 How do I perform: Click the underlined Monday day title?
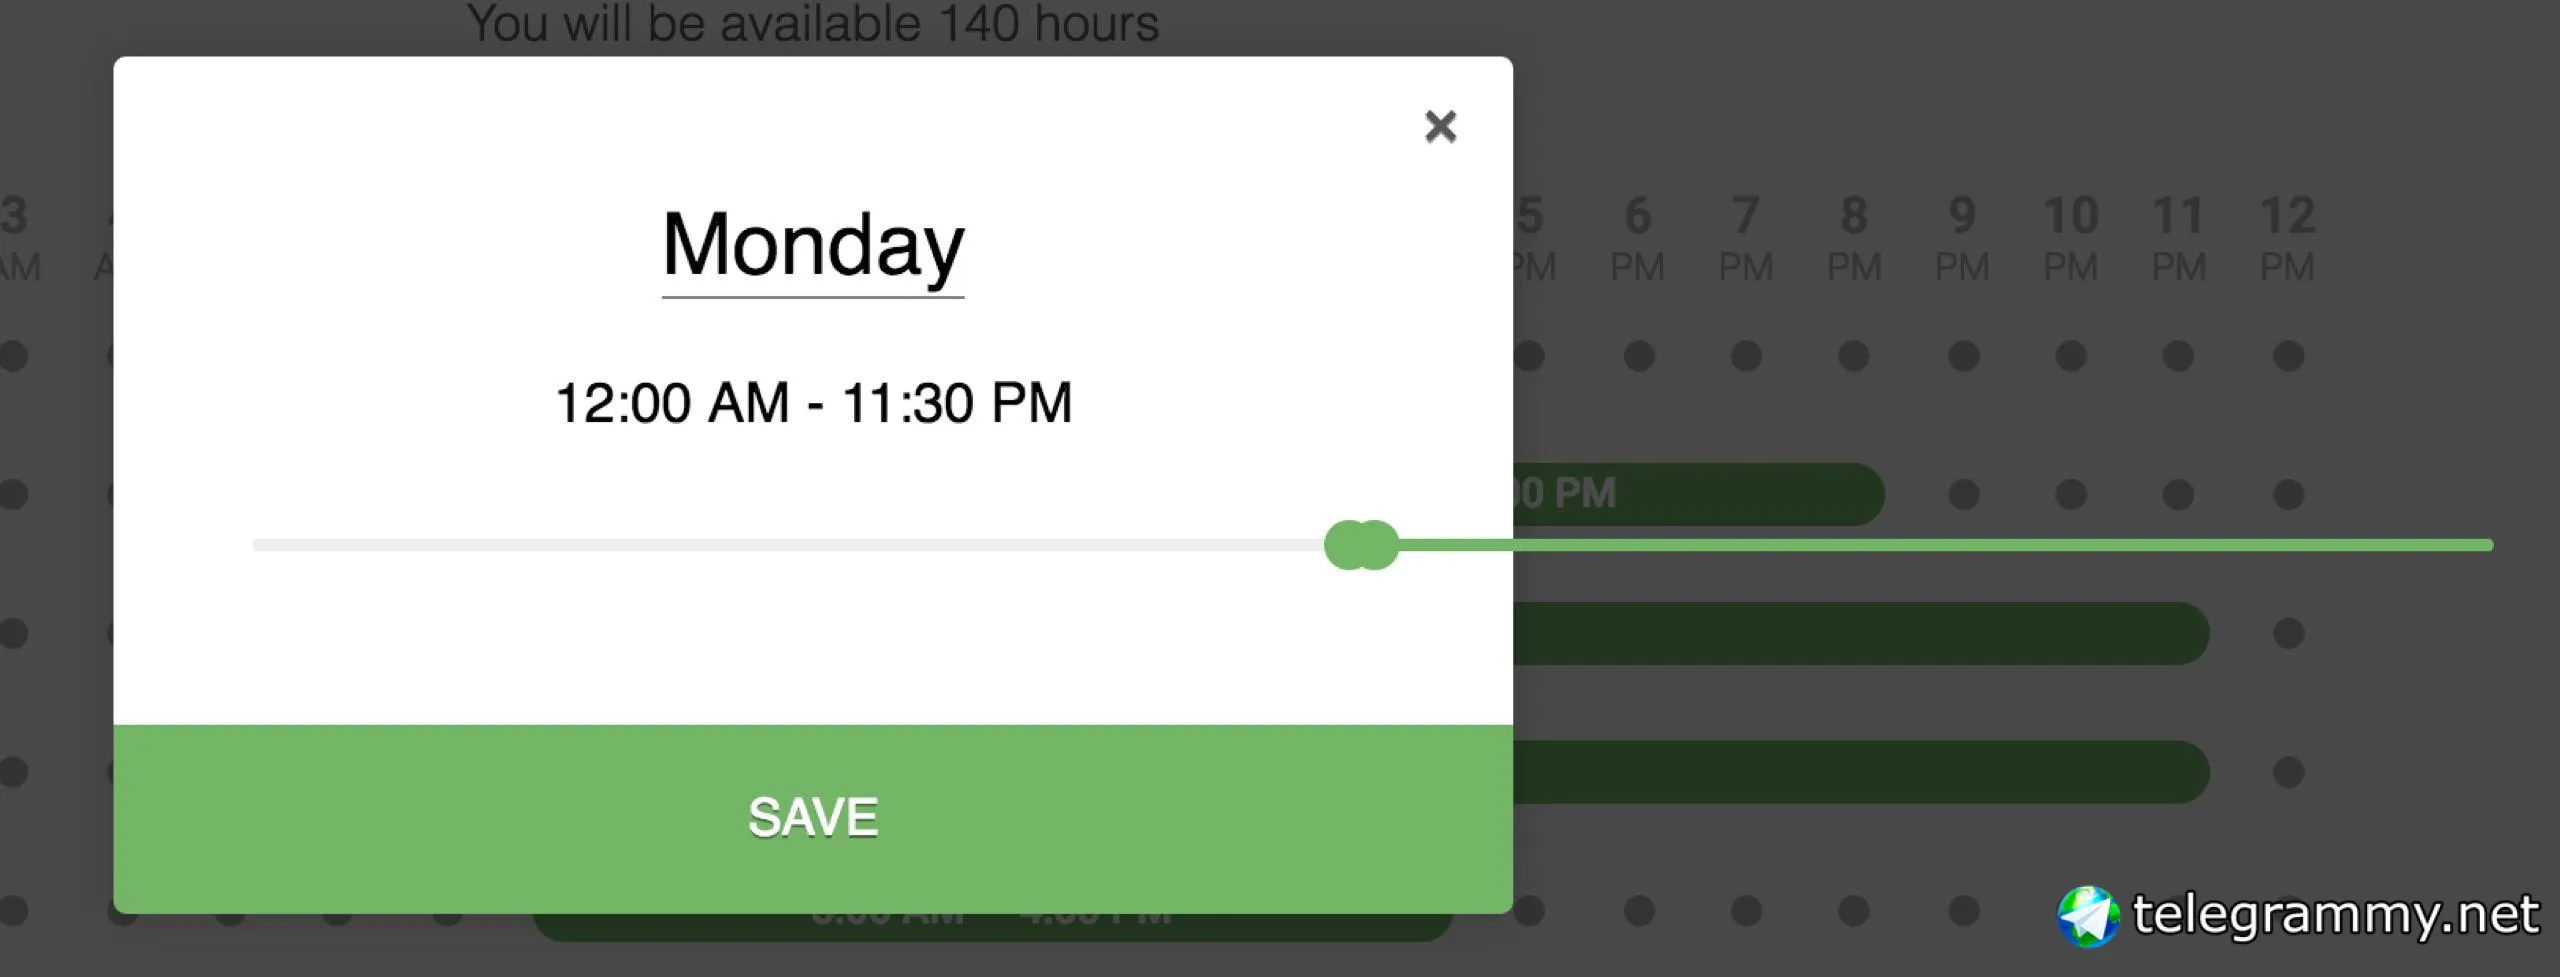click(812, 246)
